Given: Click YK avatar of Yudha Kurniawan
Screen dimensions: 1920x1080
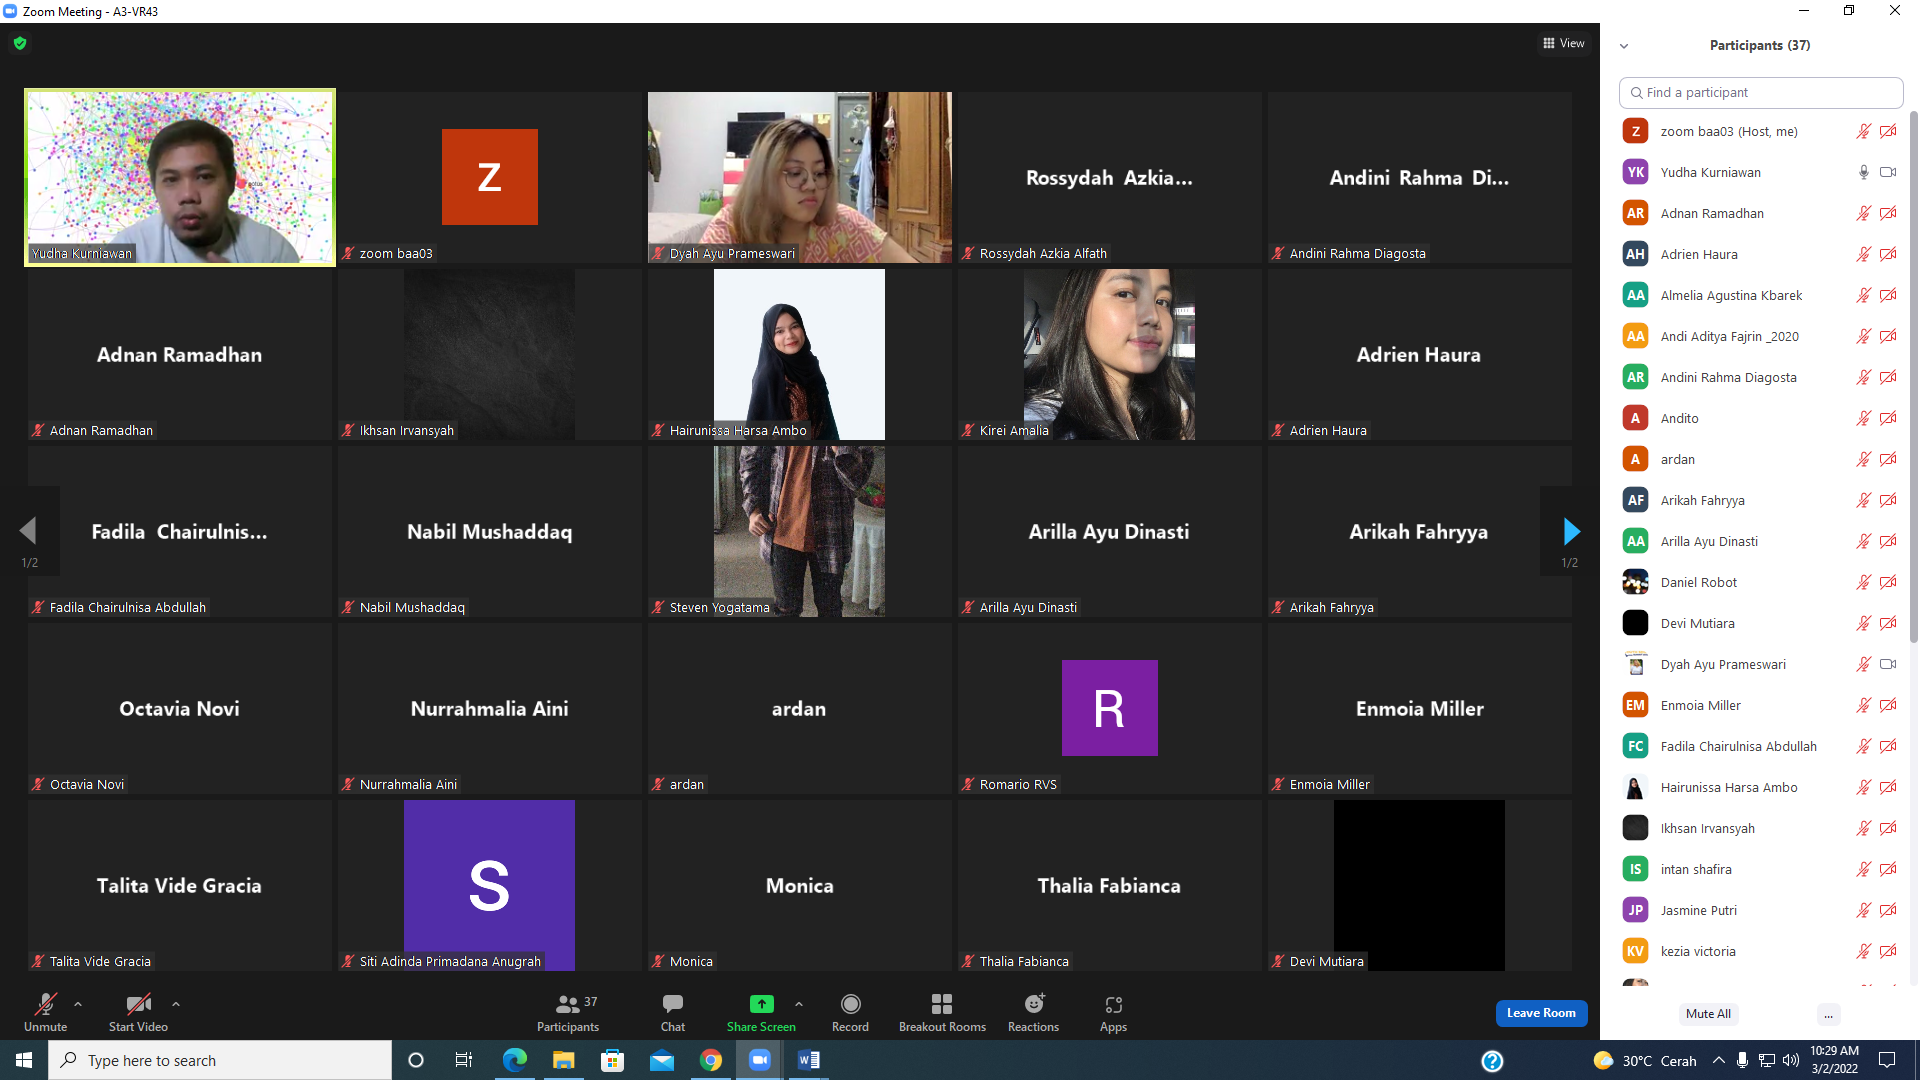Looking at the screenshot, I should pyautogui.click(x=1636, y=172).
